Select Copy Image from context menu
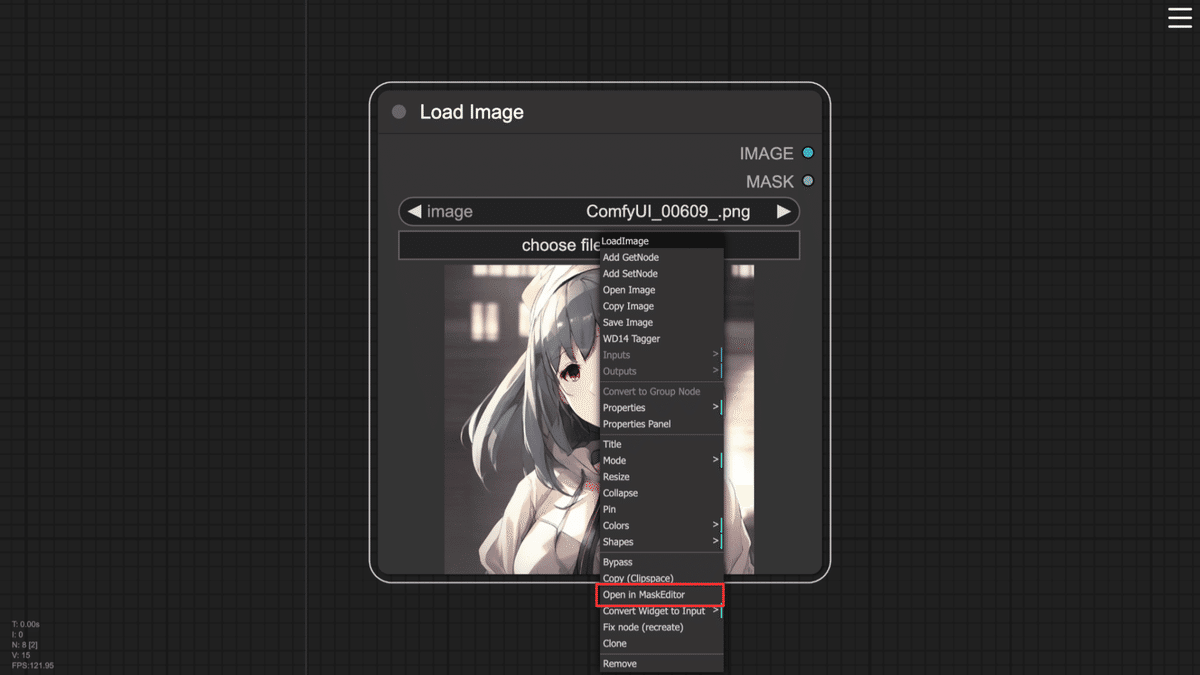Viewport: 1200px width, 675px height. pyautogui.click(x=661, y=306)
